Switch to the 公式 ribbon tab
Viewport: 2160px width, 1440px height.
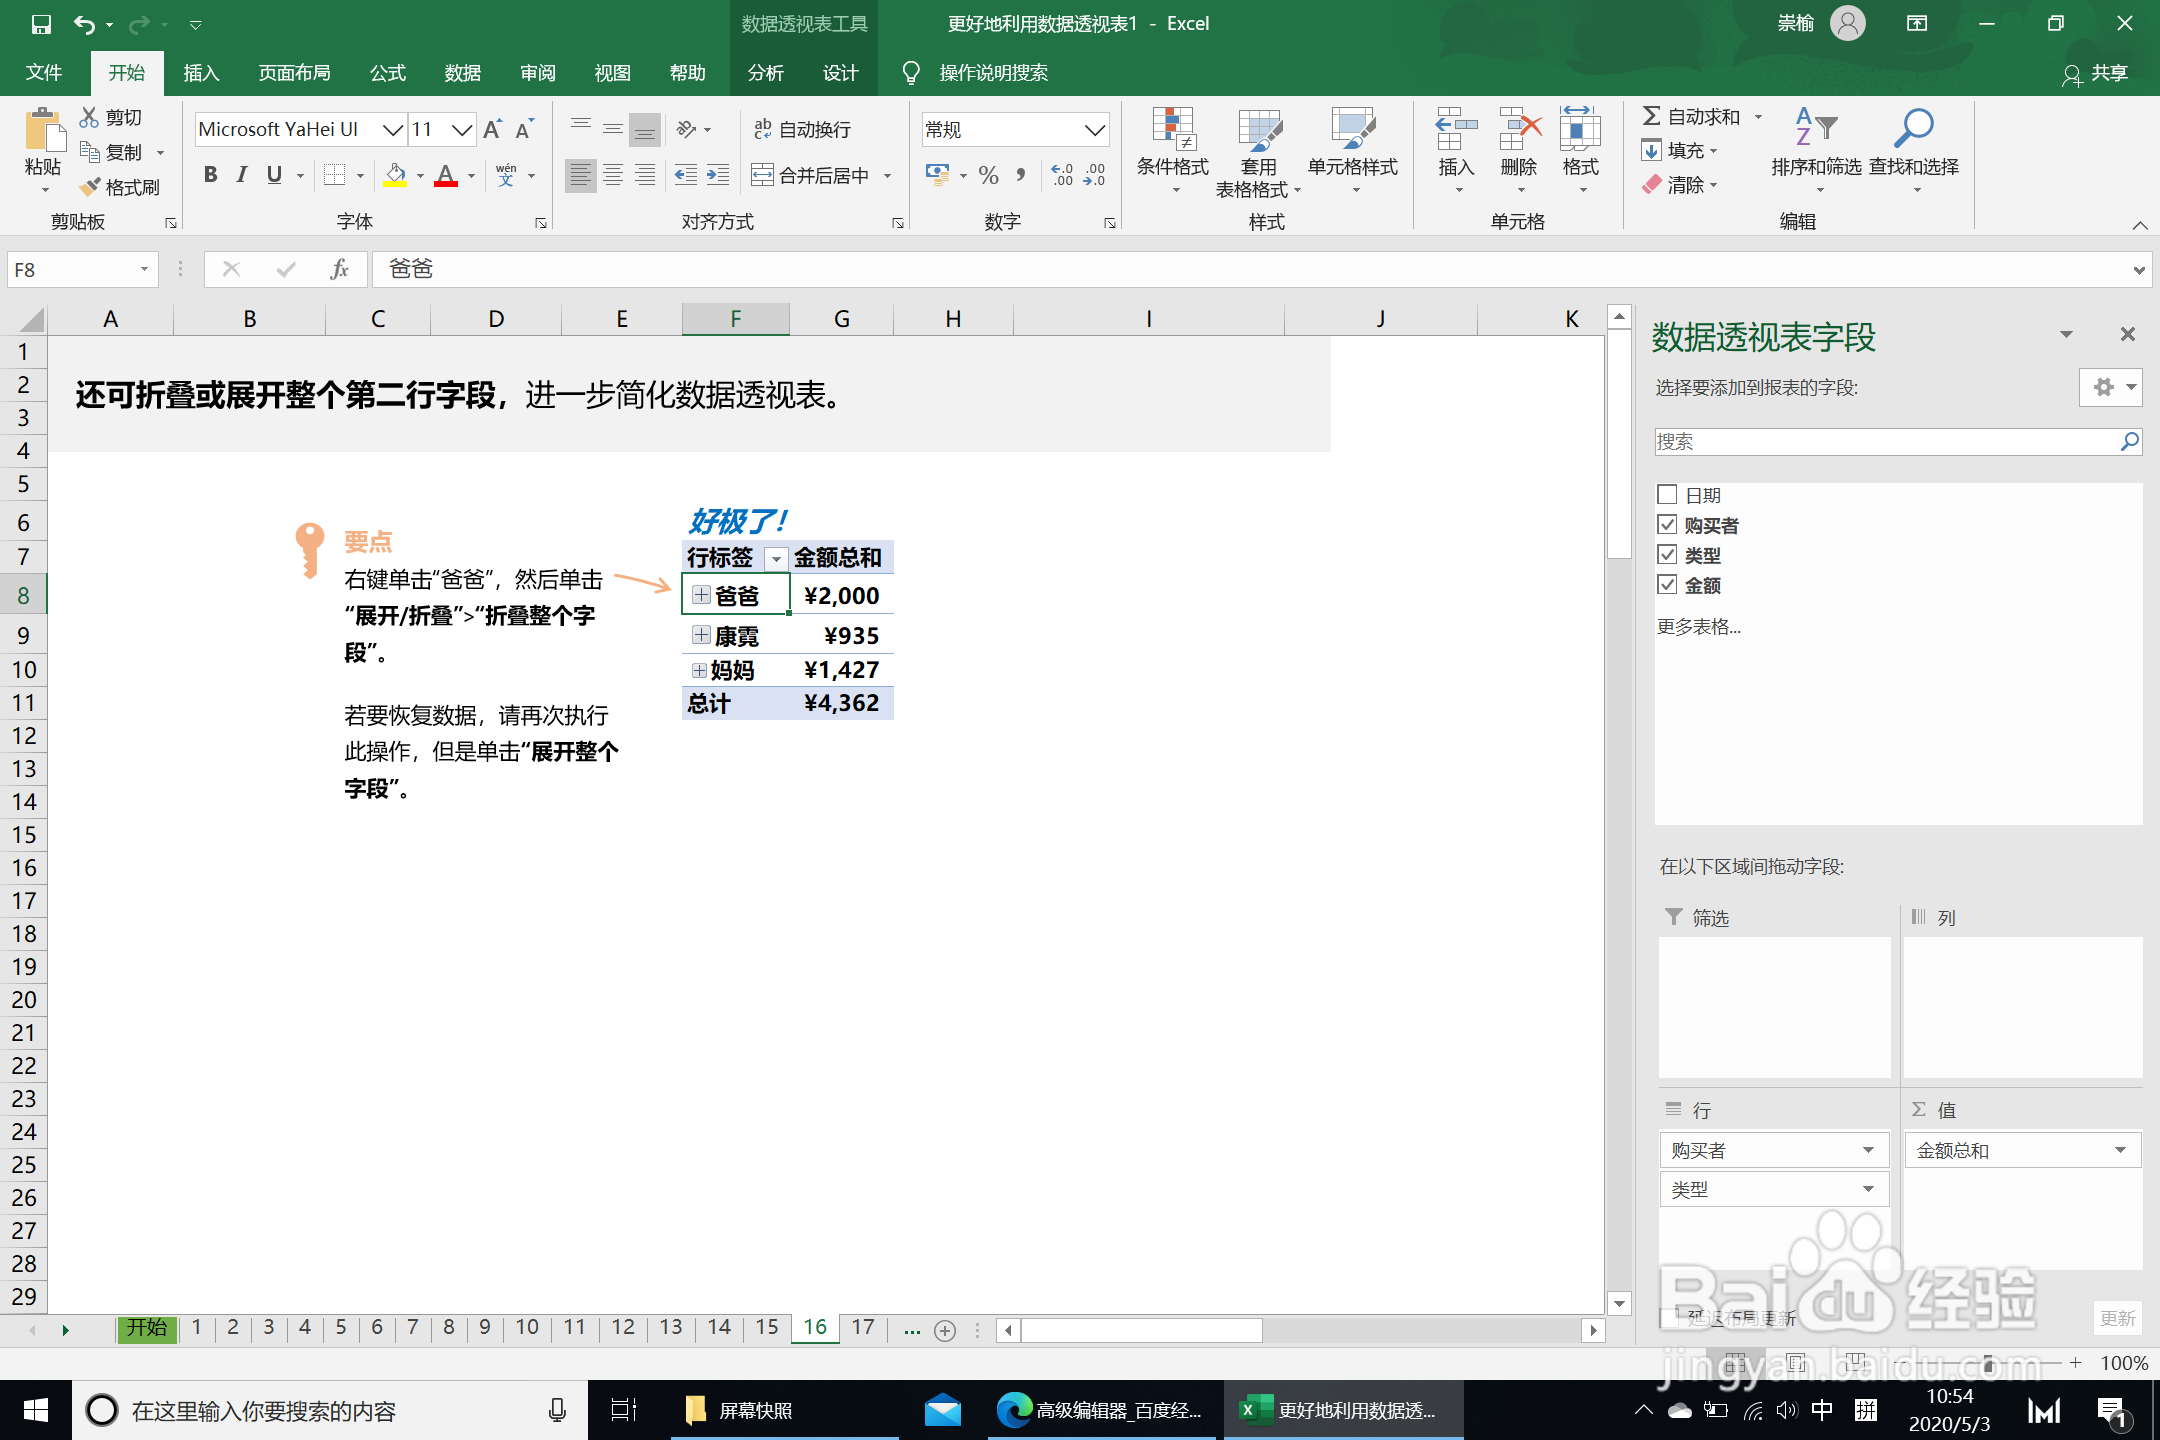coord(388,73)
